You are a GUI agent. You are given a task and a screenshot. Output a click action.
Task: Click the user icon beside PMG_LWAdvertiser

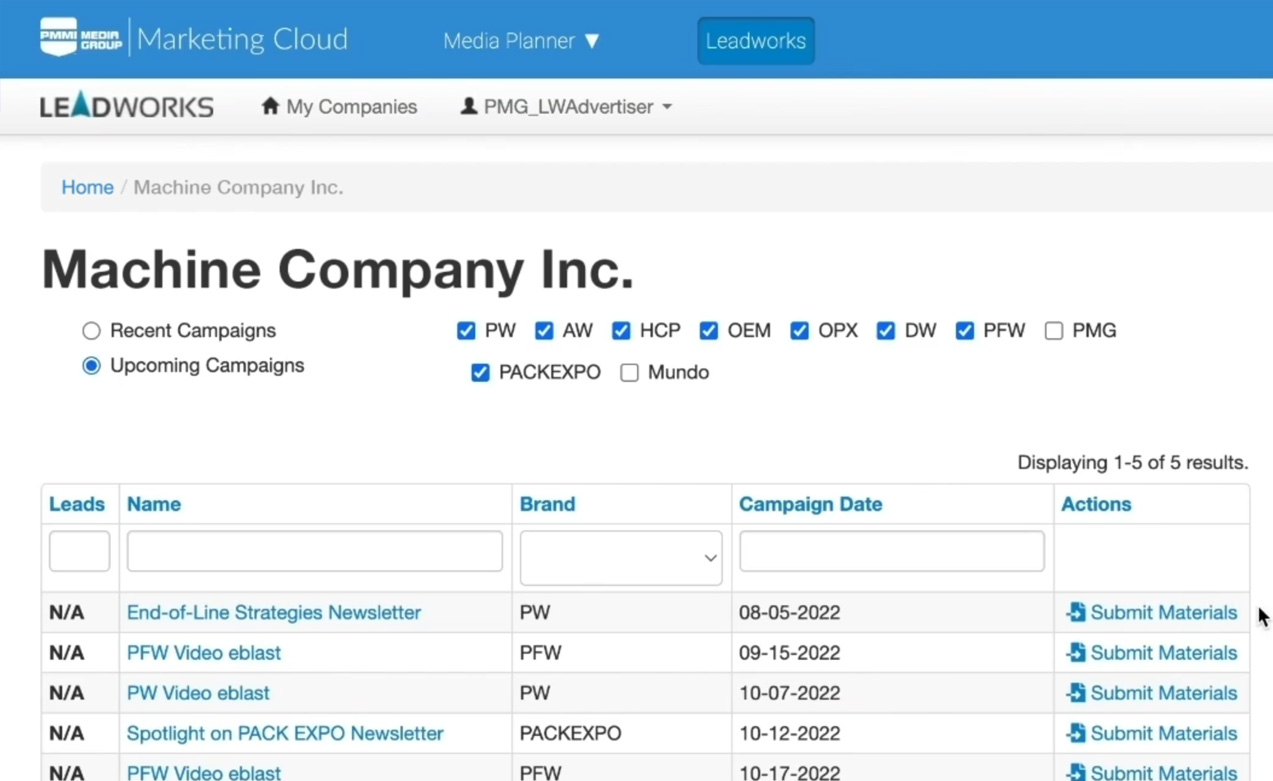[x=468, y=106]
